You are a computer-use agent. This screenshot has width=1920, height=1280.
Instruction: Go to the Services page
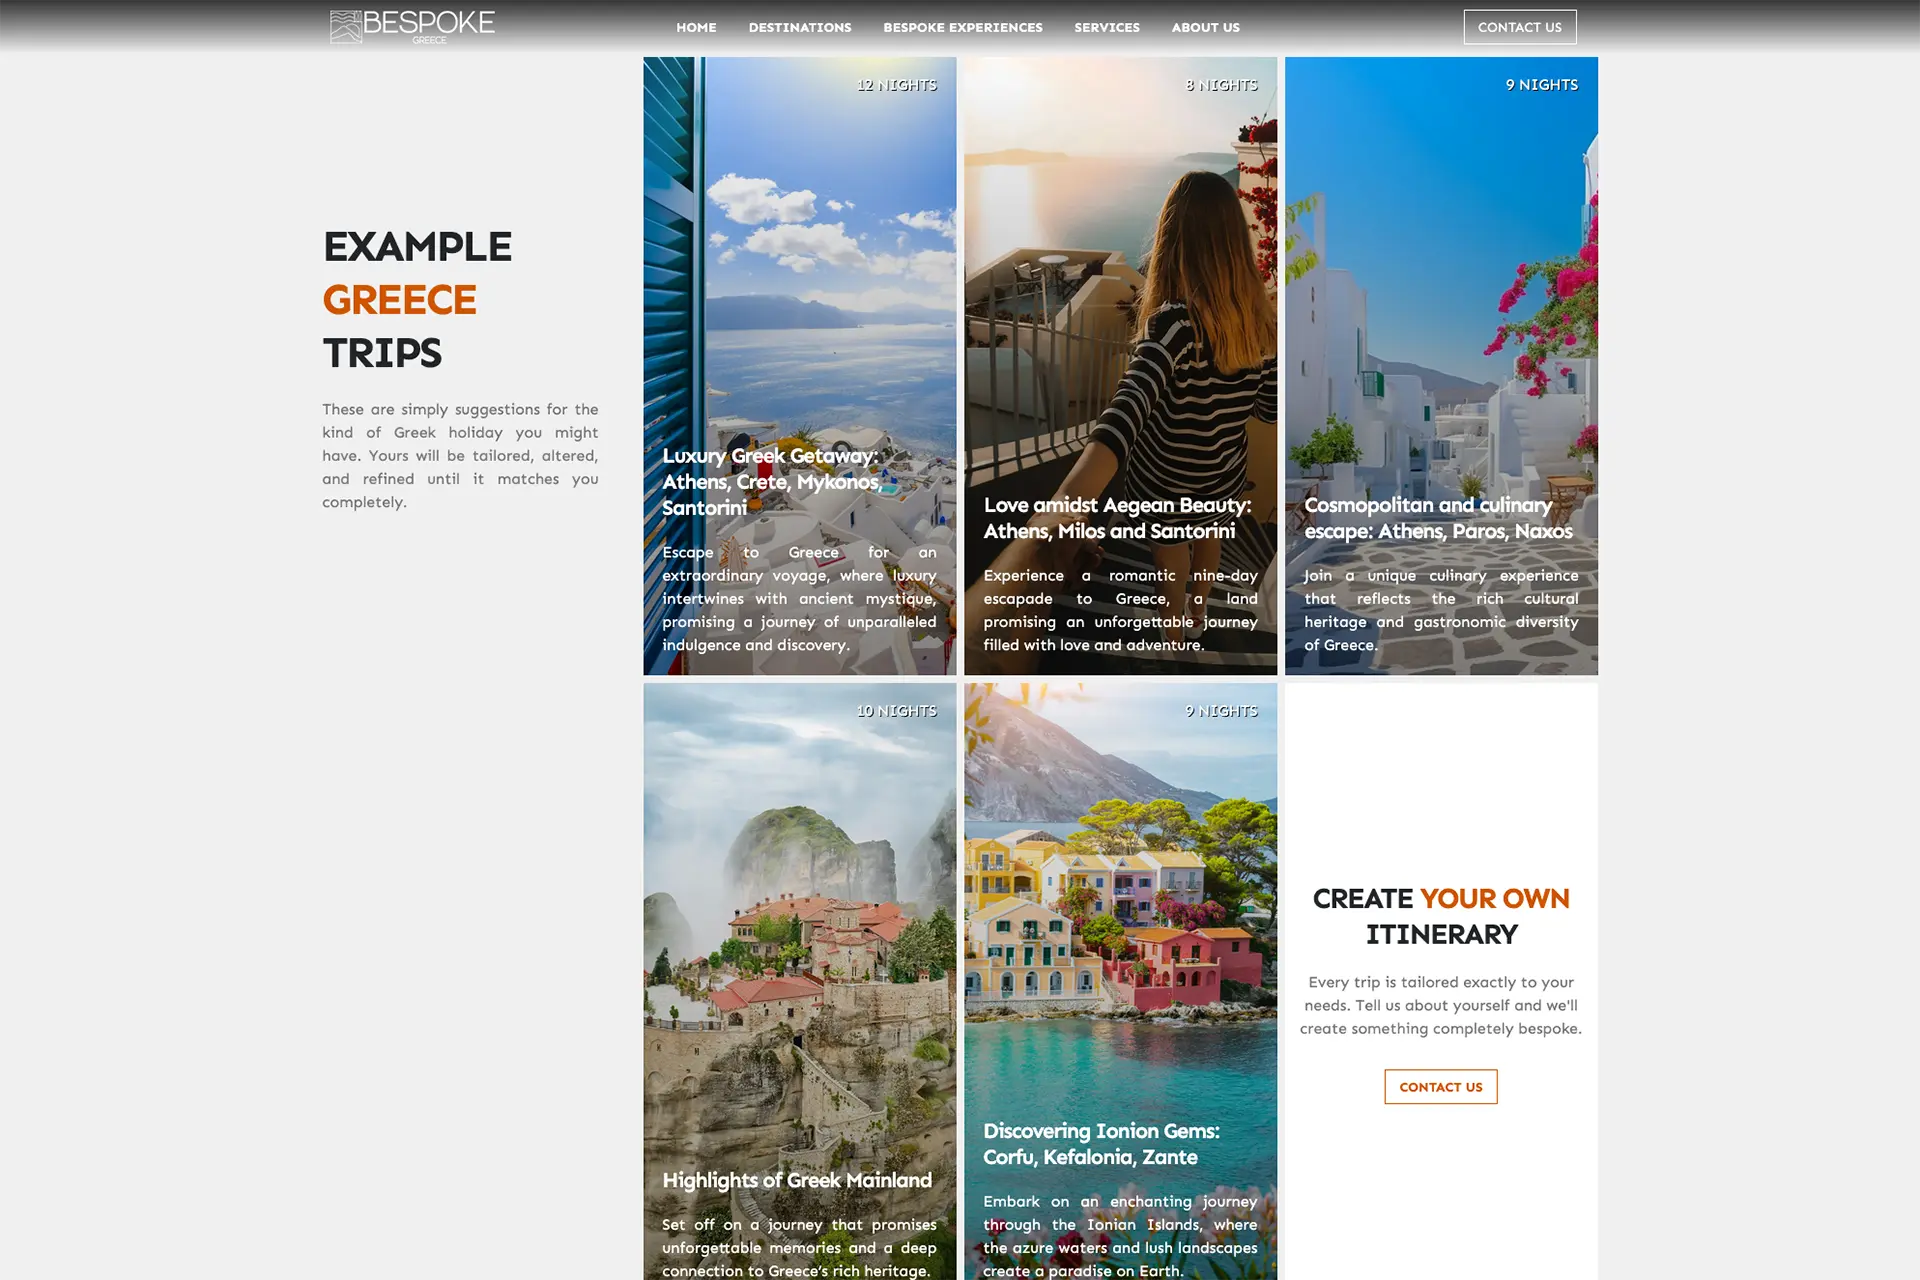[1106, 27]
